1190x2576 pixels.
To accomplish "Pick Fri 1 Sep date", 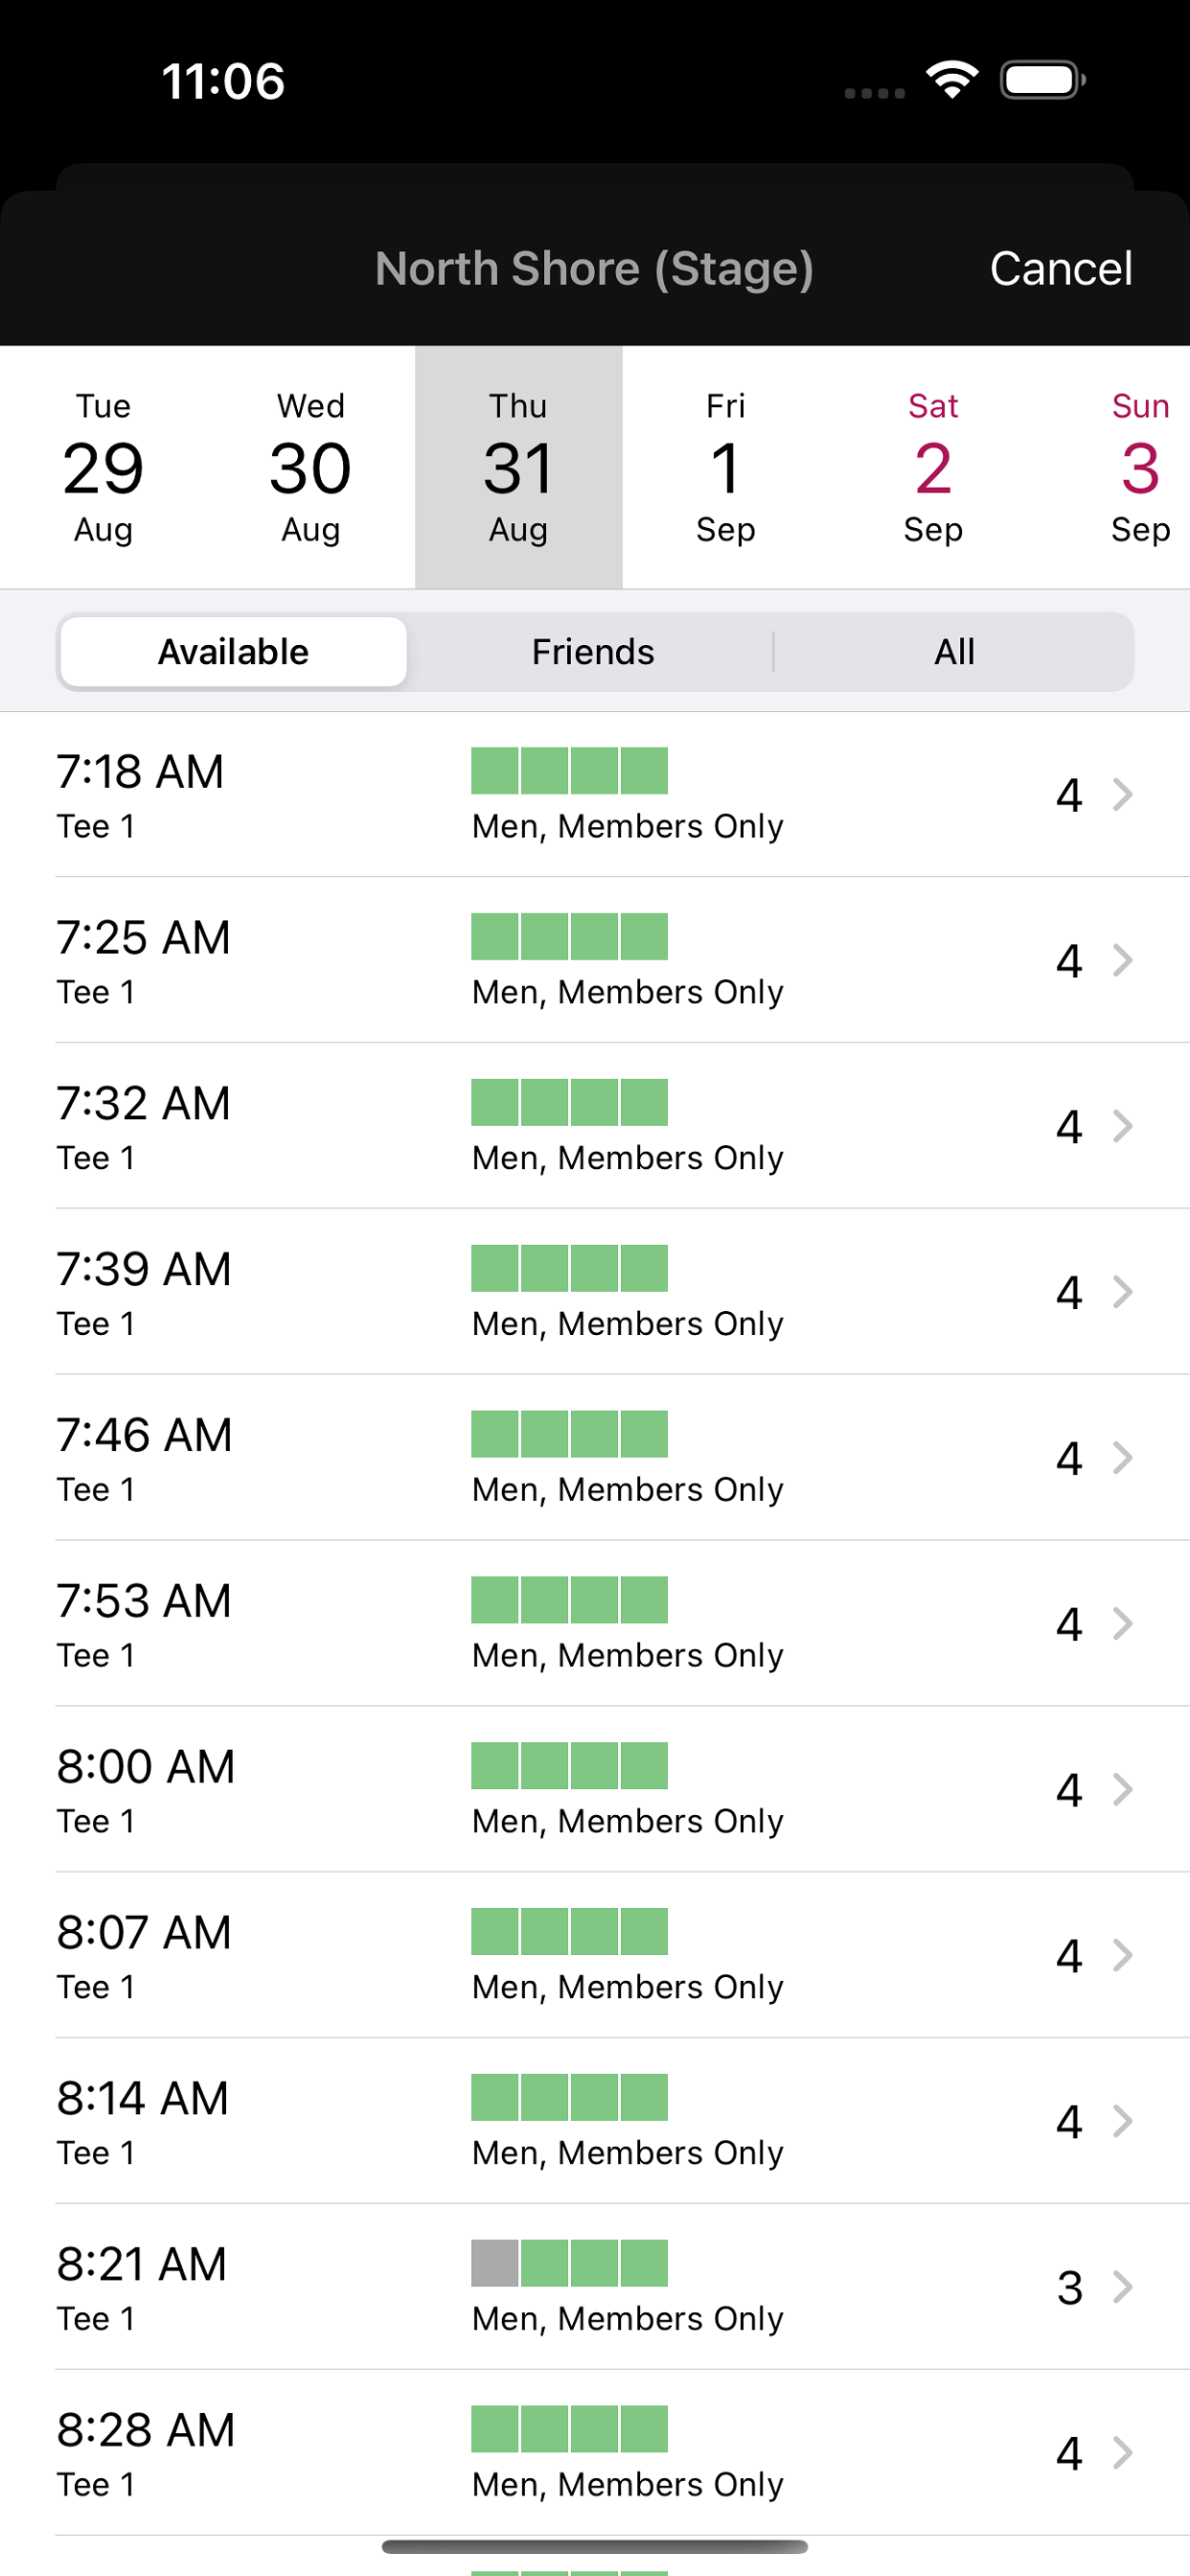I will [x=725, y=467].
